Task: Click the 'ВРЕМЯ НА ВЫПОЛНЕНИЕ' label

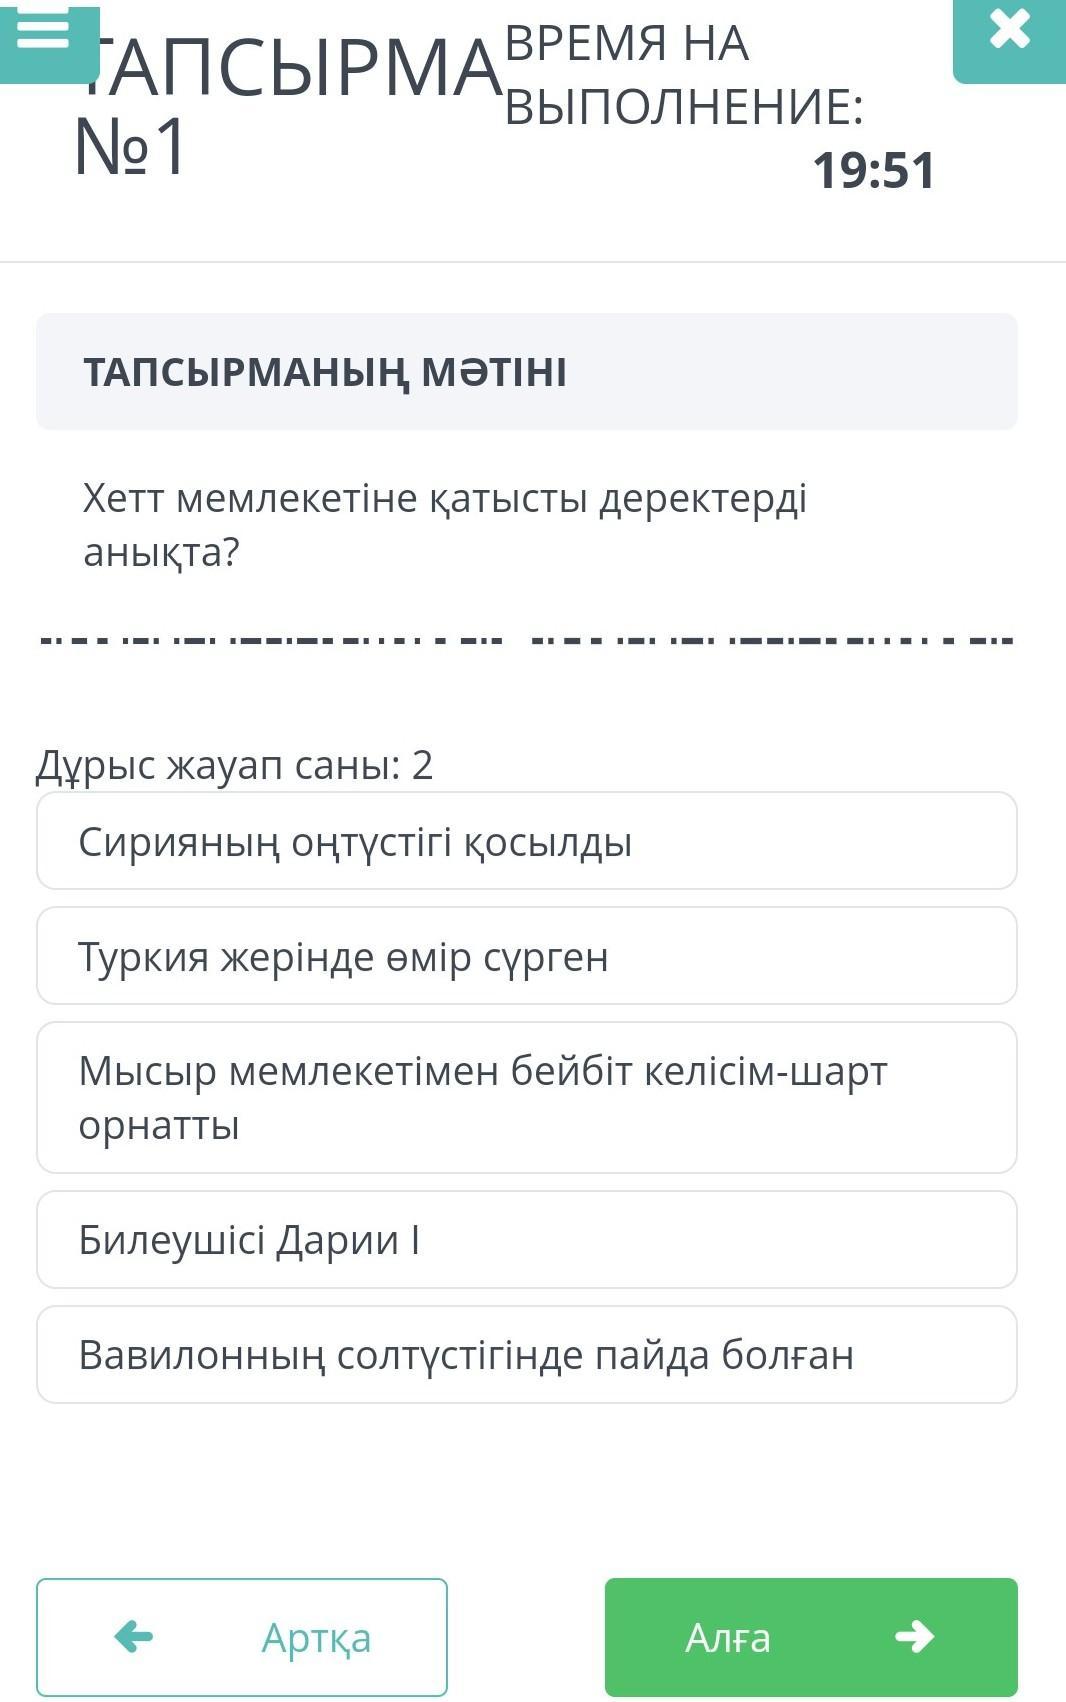Action: click(683, 75)
